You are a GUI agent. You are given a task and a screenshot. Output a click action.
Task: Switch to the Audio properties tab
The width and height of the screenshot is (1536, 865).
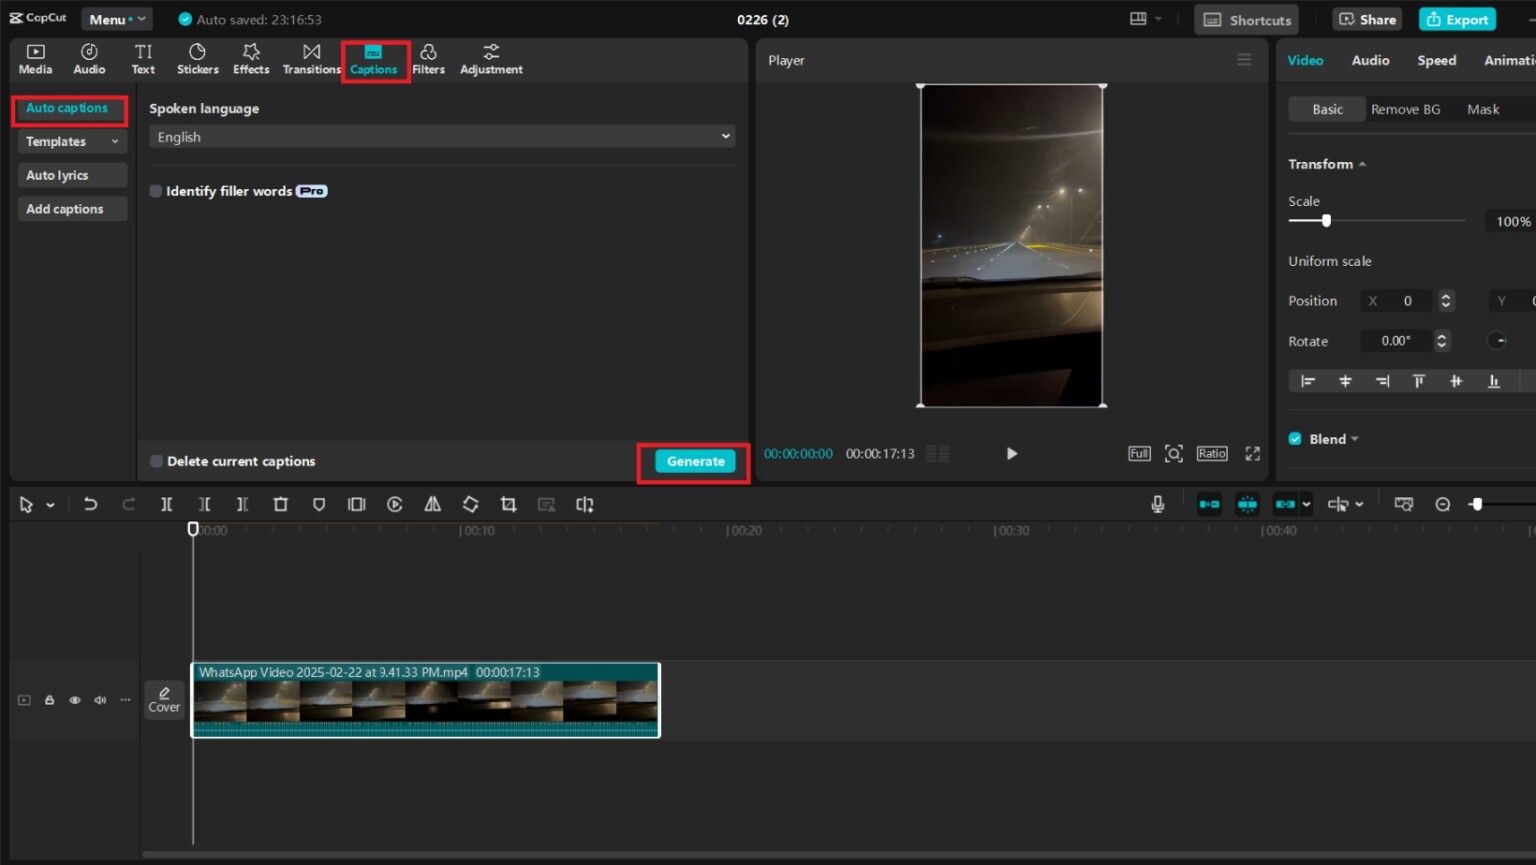(x=1370, y=60)
